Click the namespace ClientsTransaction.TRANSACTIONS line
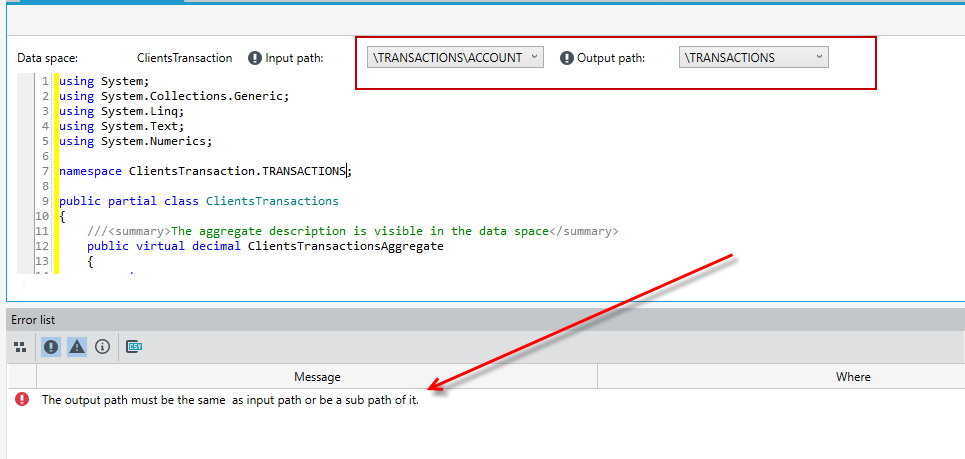This screenshot has width=965, height=459. (x=205, y=171)
